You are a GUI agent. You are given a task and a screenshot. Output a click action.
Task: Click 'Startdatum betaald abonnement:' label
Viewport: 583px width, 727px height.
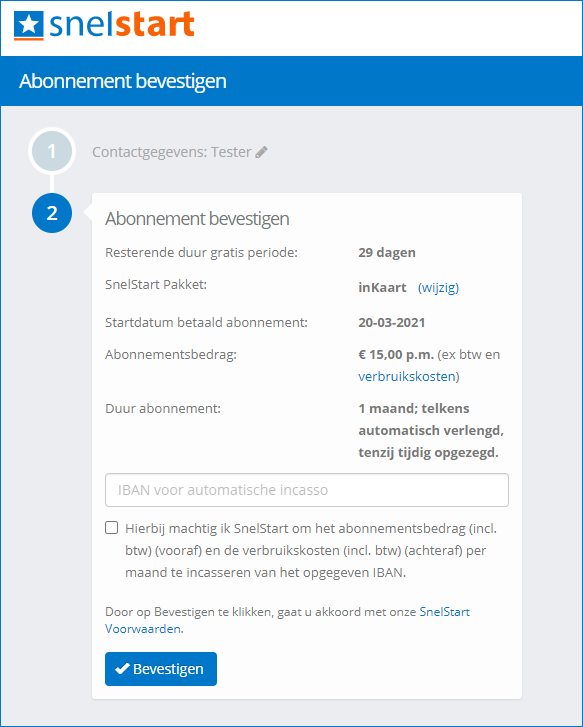tap(206, 323)
